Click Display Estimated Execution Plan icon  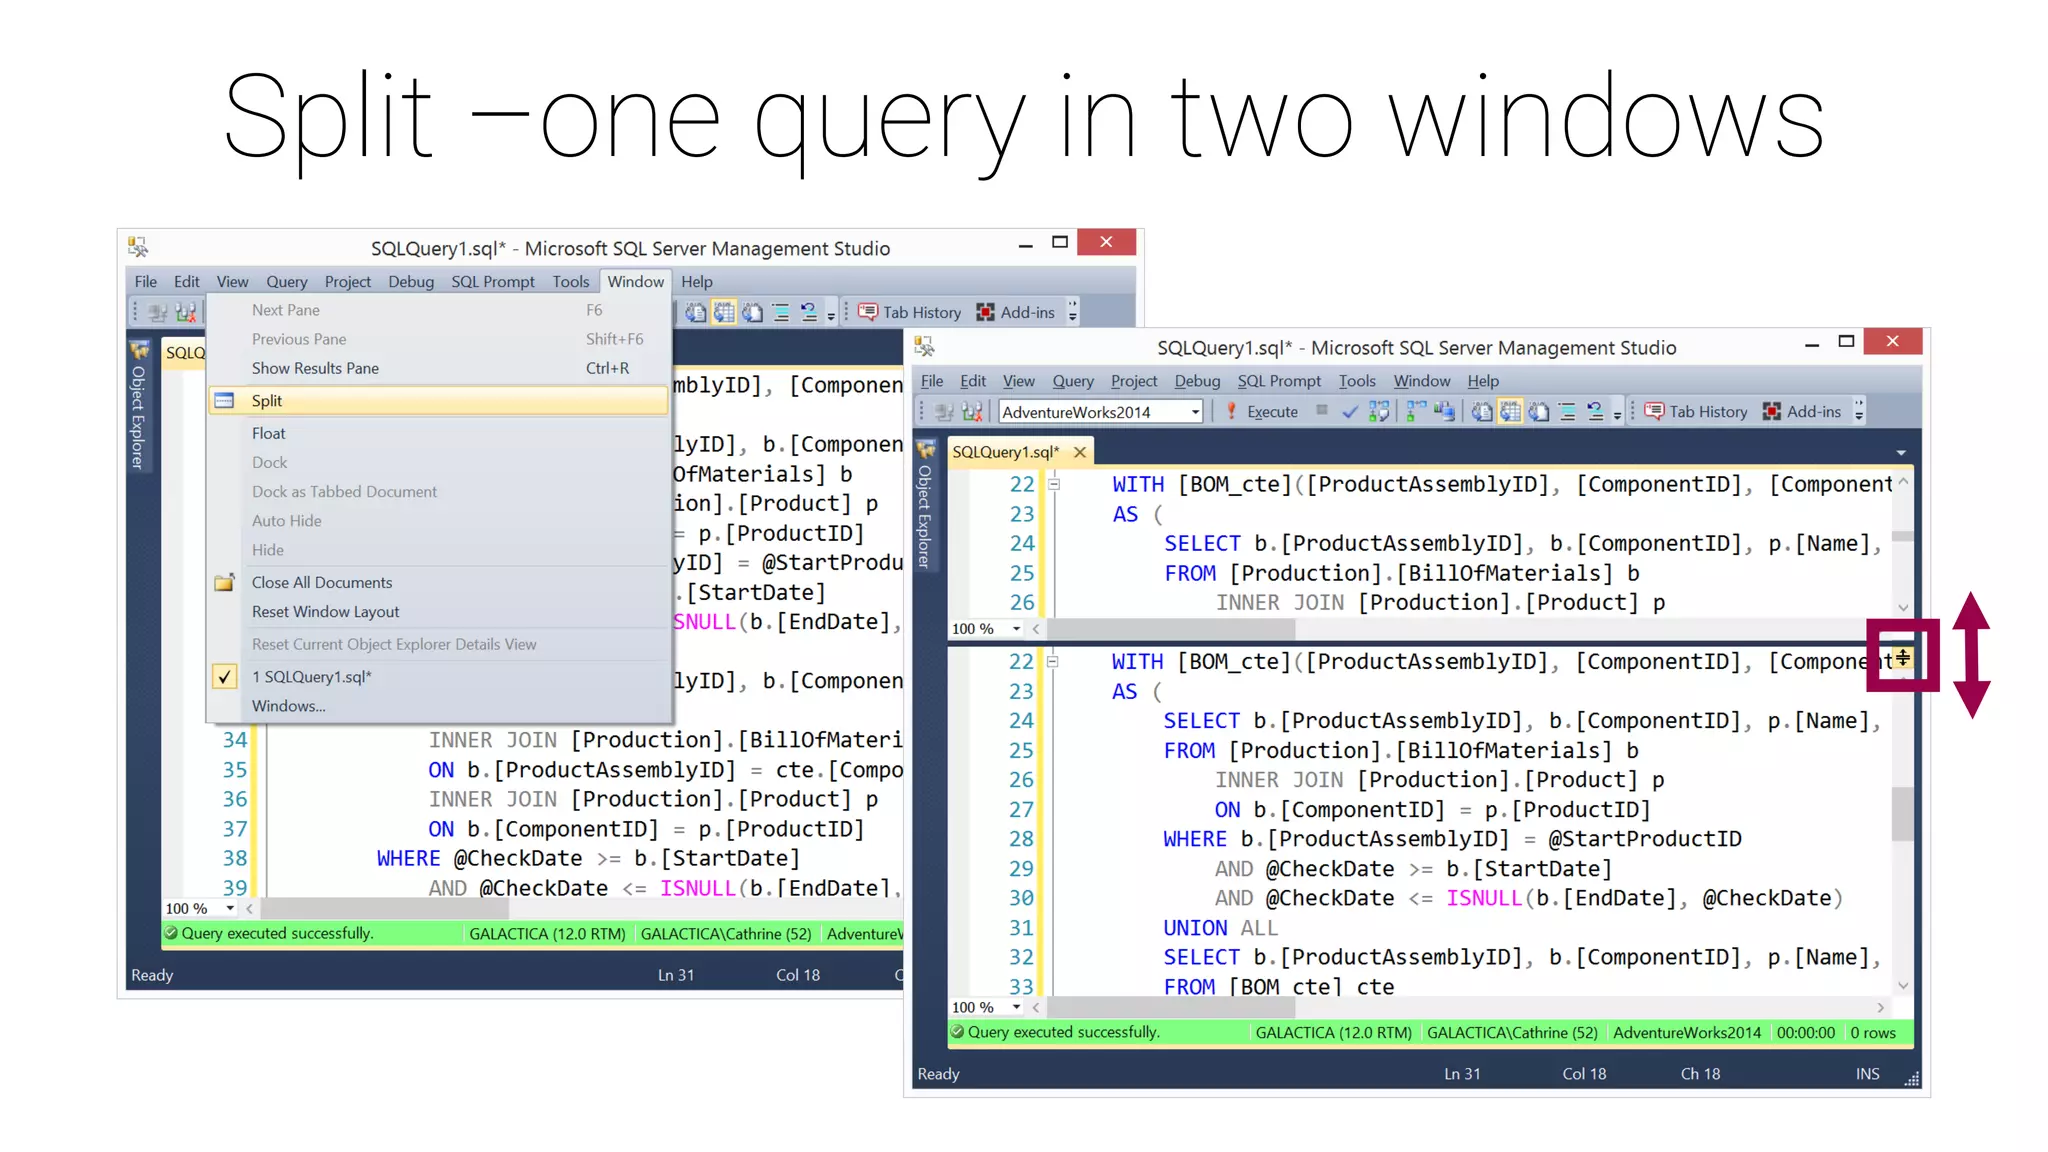click(x=1379, y=411)
